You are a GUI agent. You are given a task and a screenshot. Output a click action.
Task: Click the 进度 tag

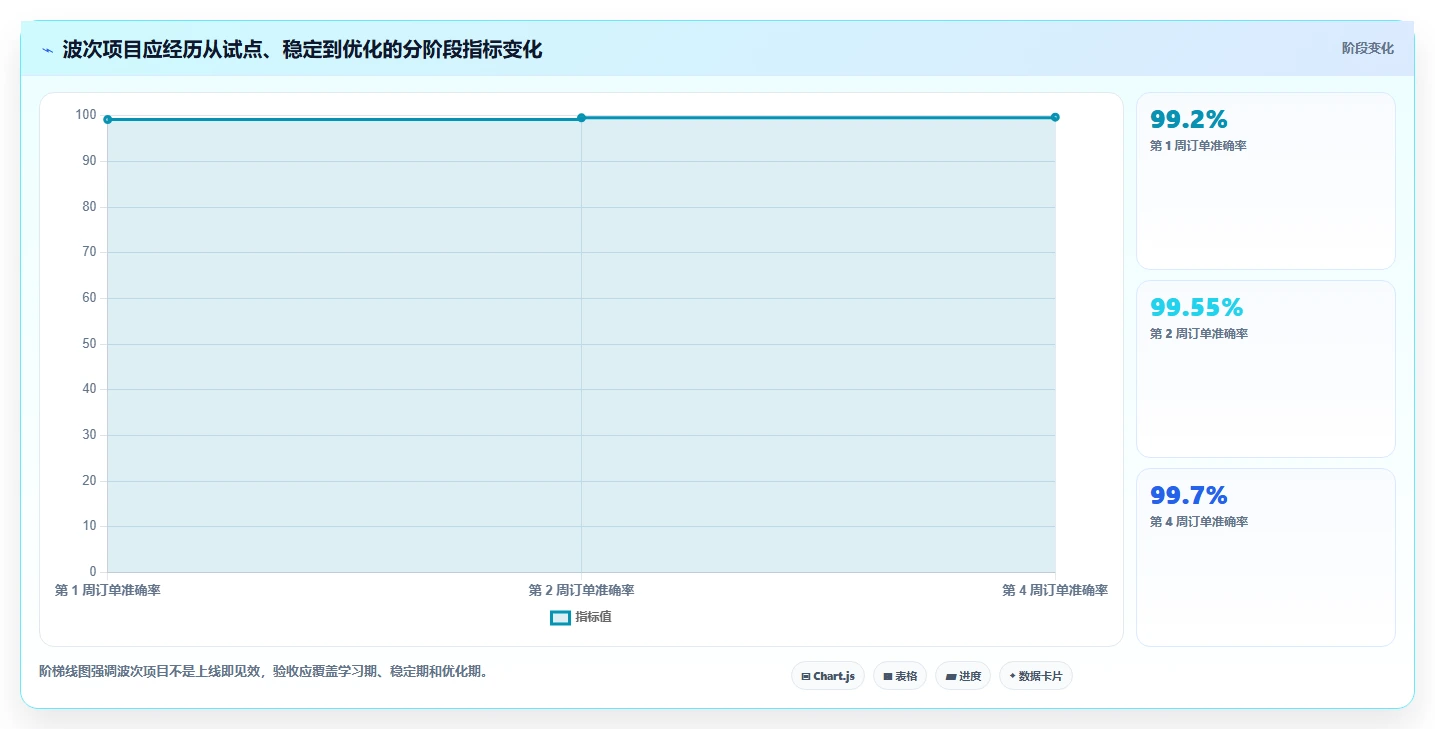pyautogui.click(x=963, y=676)
